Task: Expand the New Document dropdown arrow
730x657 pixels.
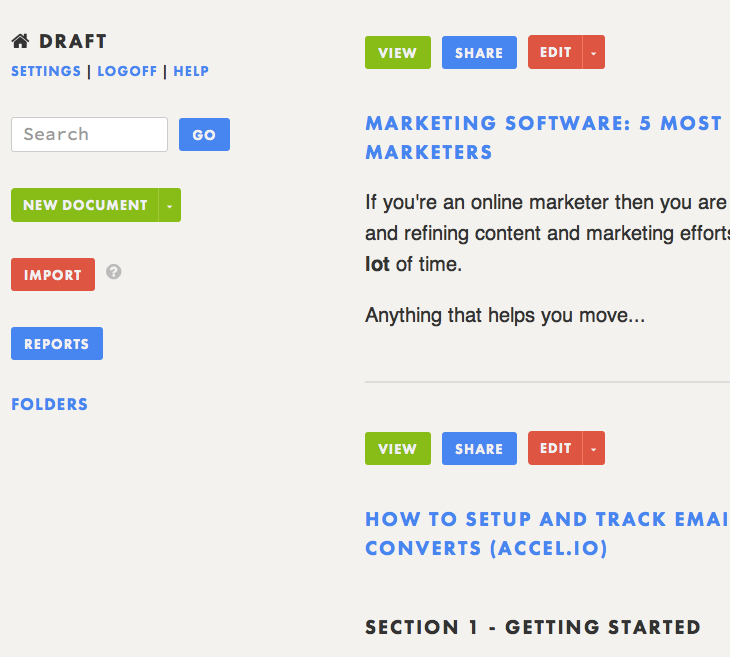Action: 170,205
